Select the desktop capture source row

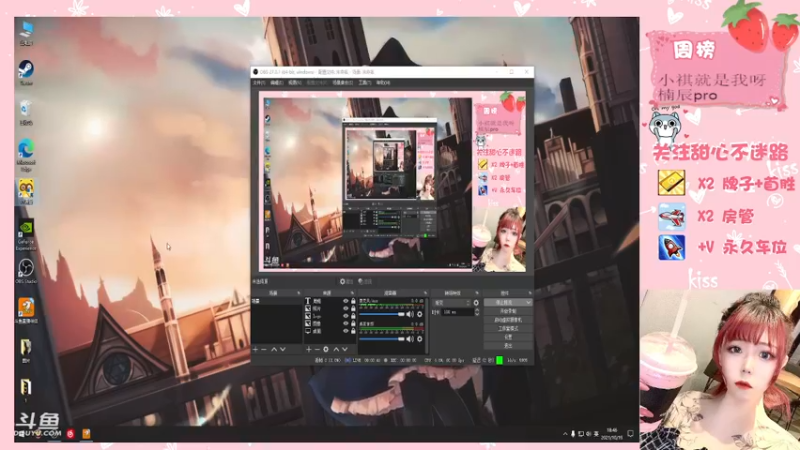point(330,331)
